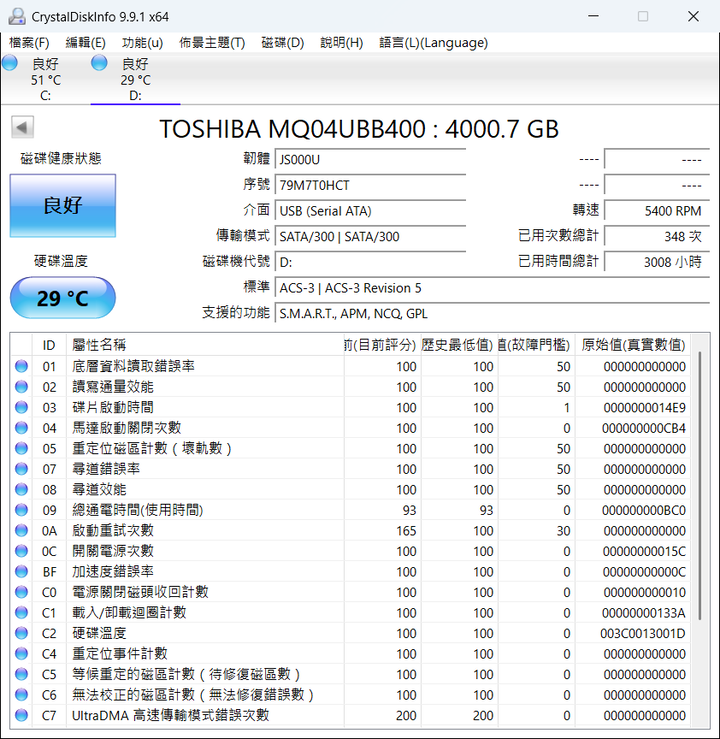Image resolution: width=720 pixels, height=739 pixels.
Task: Click the blue status dot for attribute 01
Action: 21,366
